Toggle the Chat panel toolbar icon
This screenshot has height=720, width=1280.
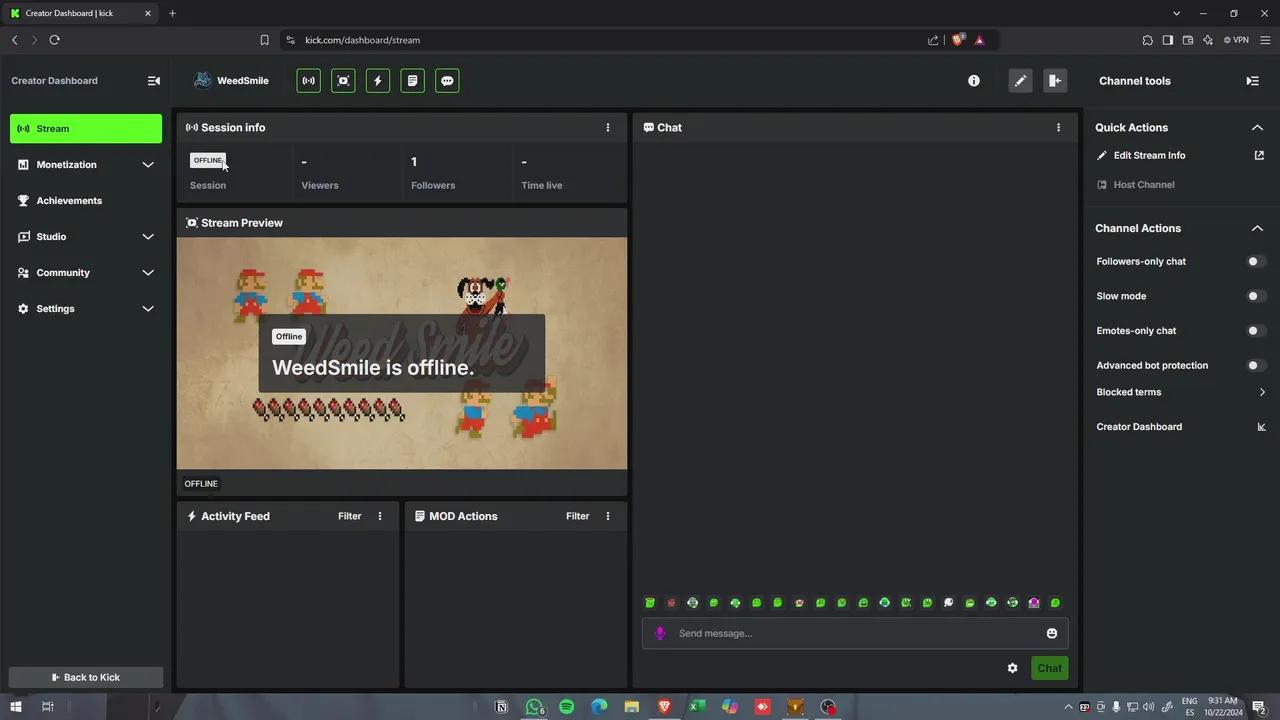pos(447,81)
